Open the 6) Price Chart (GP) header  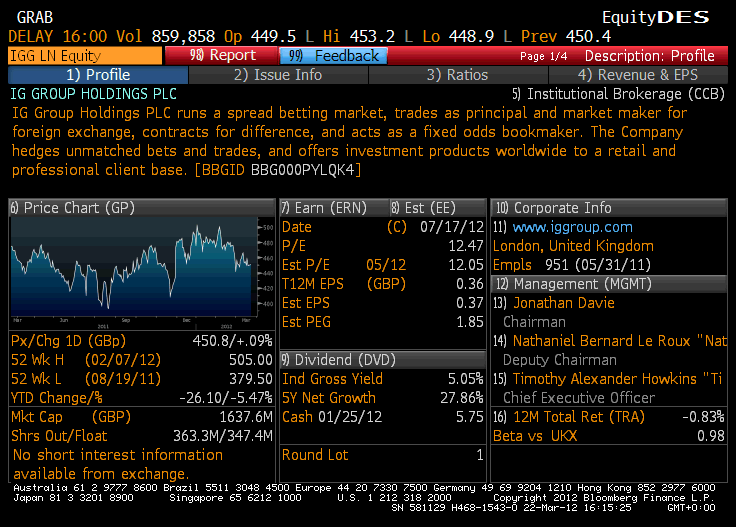click(142, 208)
